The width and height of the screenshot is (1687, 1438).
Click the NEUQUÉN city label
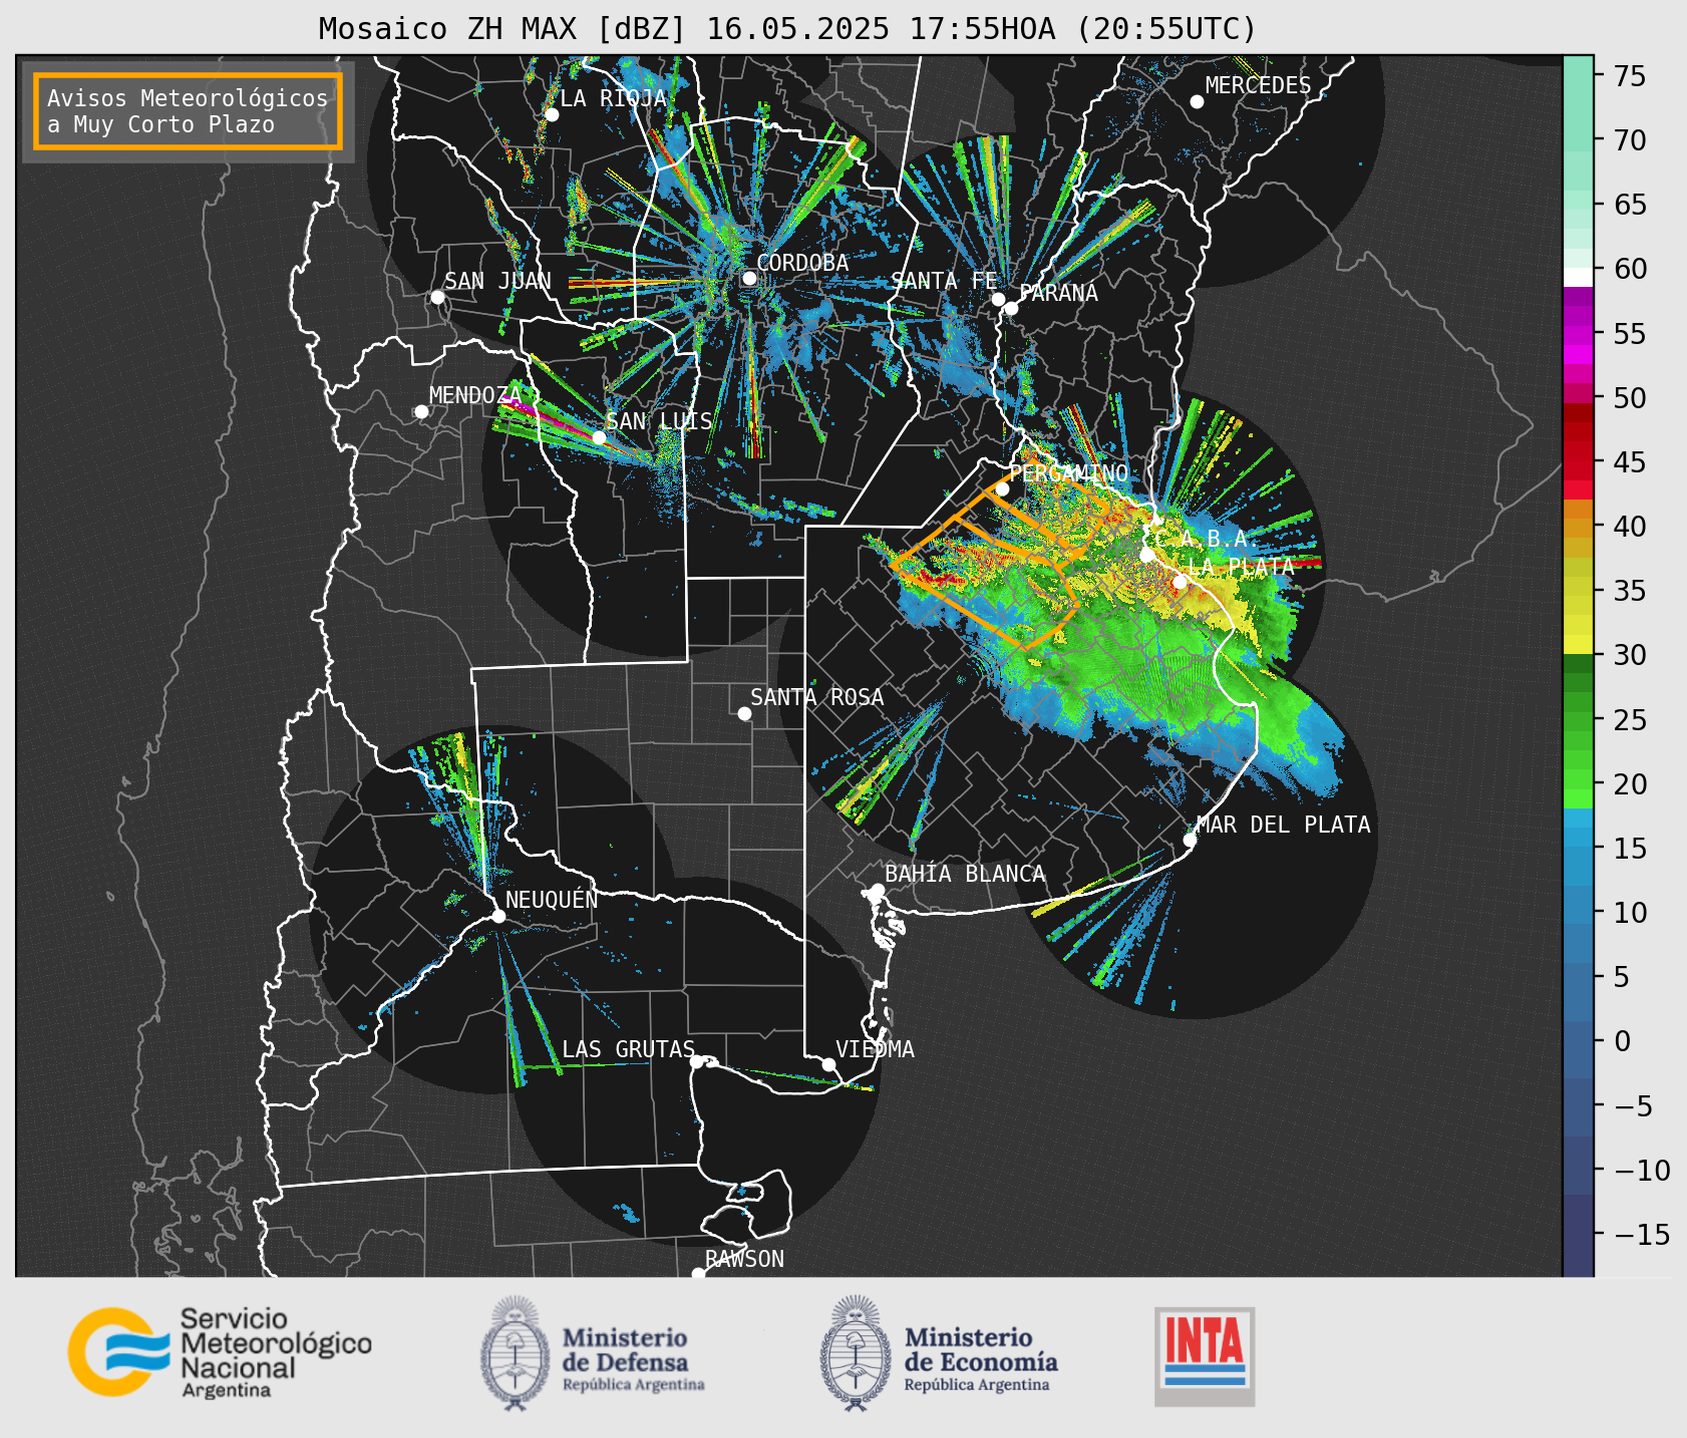click(x=551, y=899)
